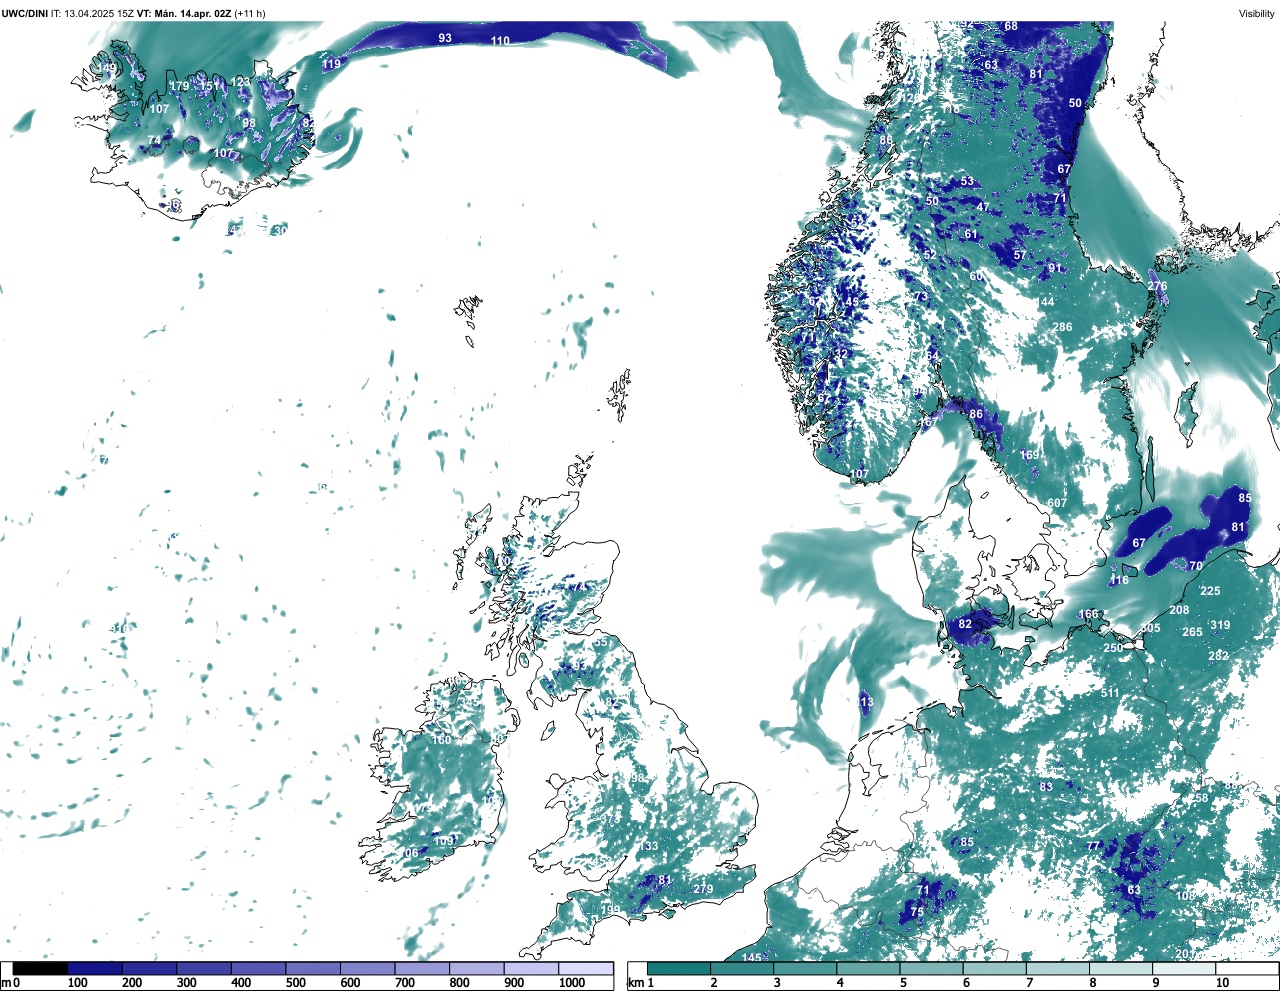Select the swatch right of the 1000 label

[586, 968]
